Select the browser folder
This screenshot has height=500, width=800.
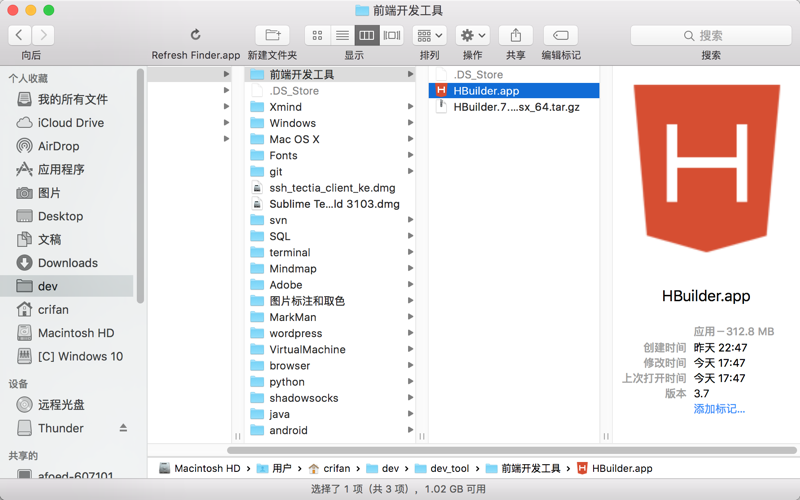coord(330,365)
